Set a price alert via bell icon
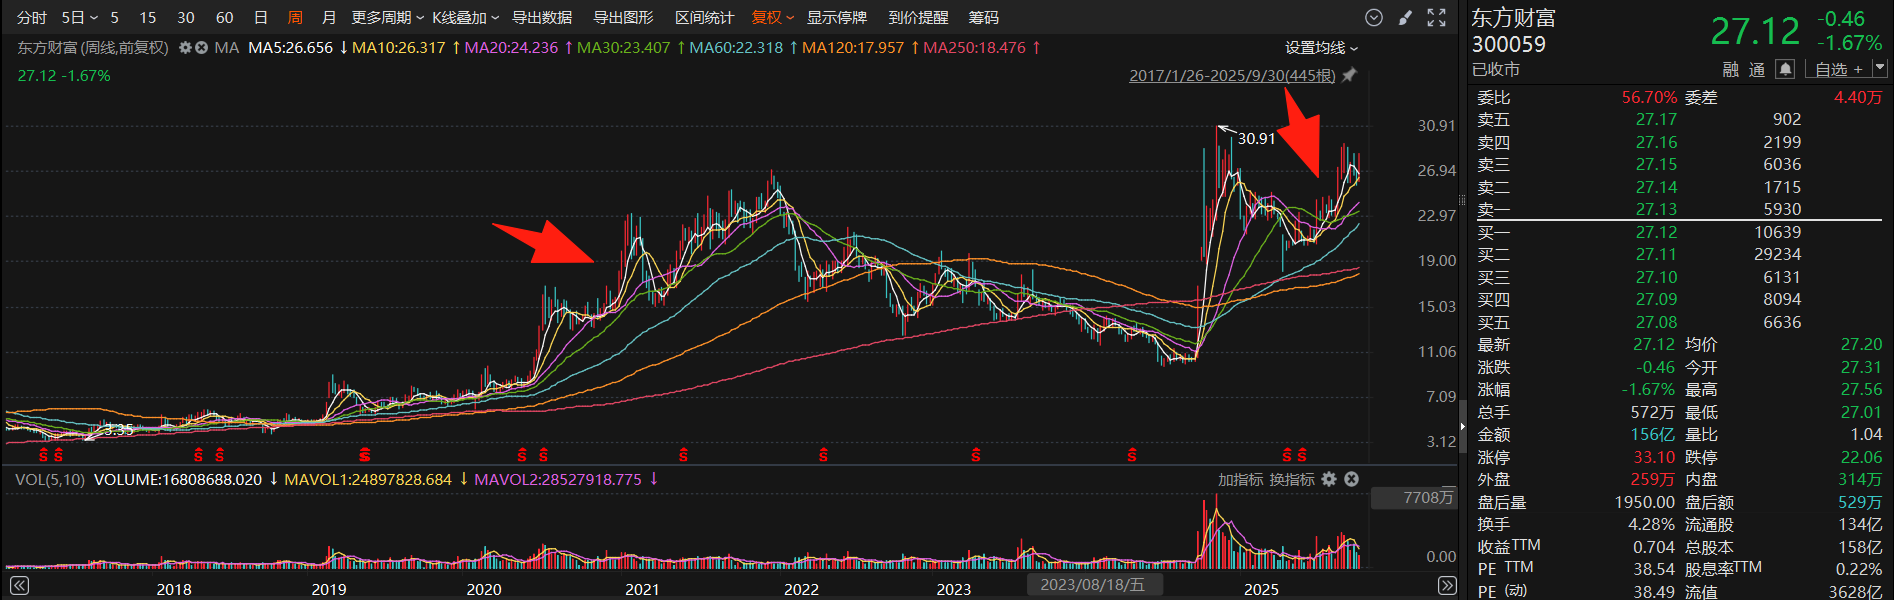Image resolution: width=1894 pixels, height=600 pixels. [1785, 69]
